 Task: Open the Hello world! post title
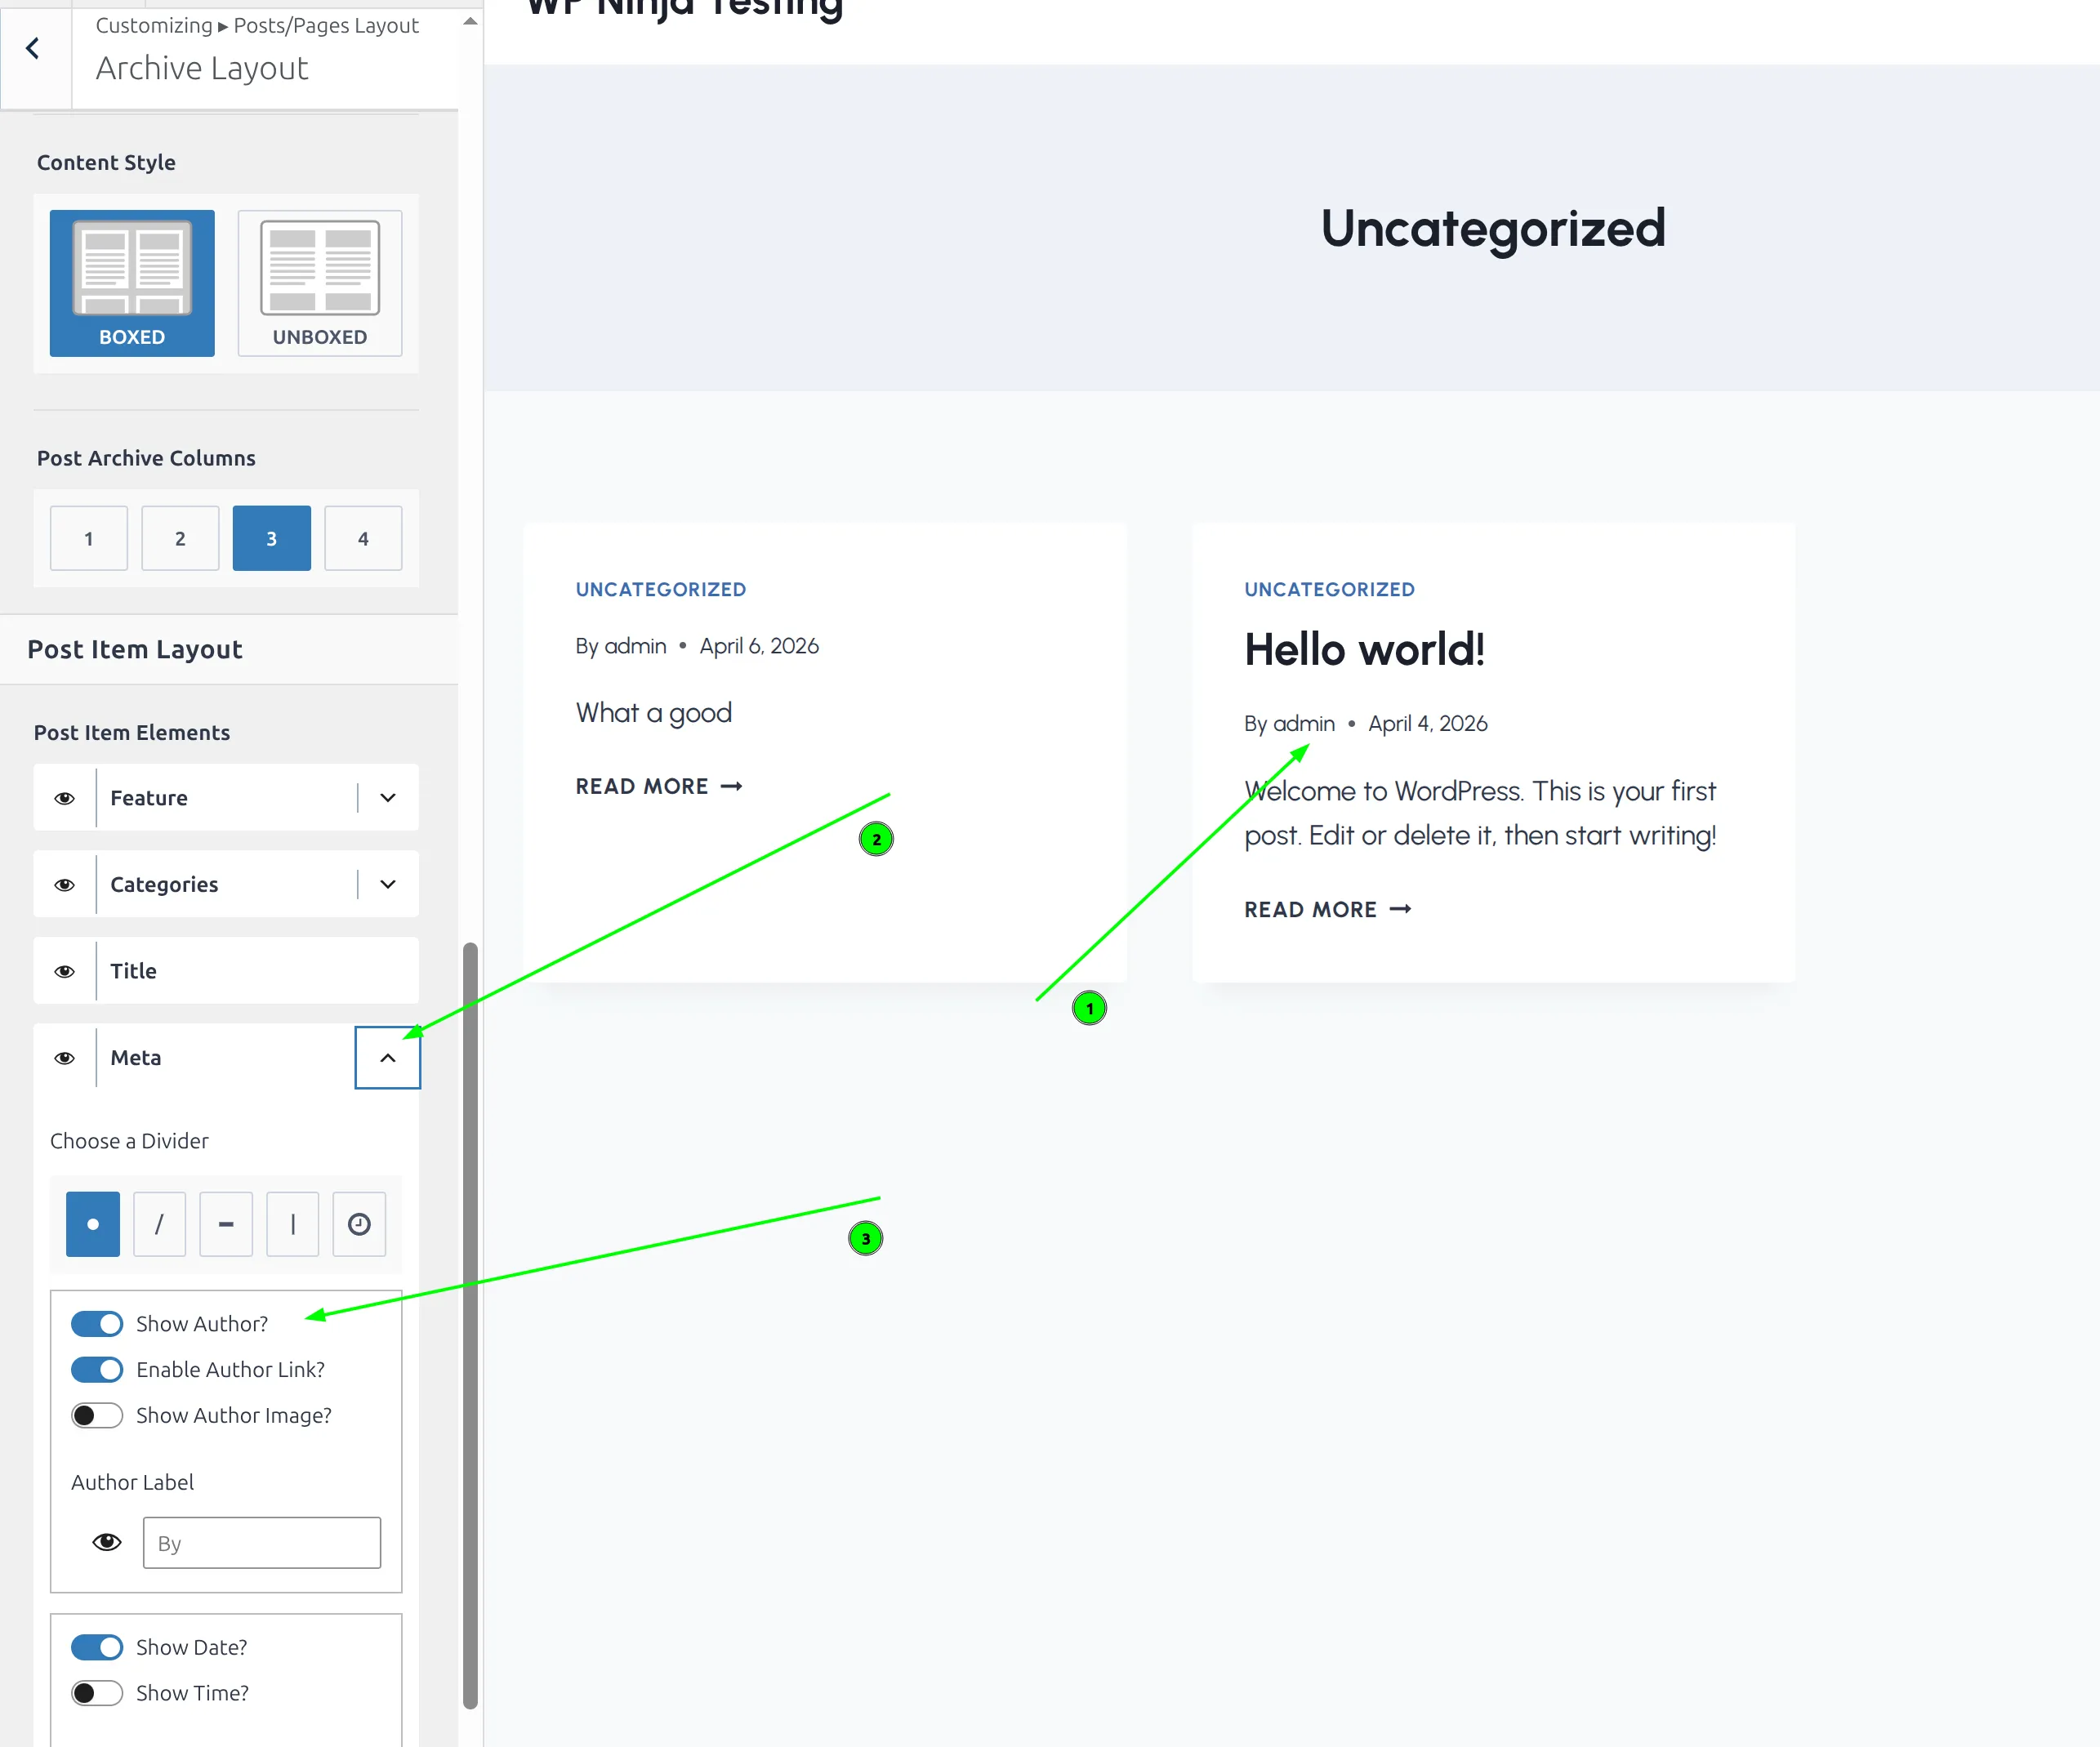pos(1364,650)
